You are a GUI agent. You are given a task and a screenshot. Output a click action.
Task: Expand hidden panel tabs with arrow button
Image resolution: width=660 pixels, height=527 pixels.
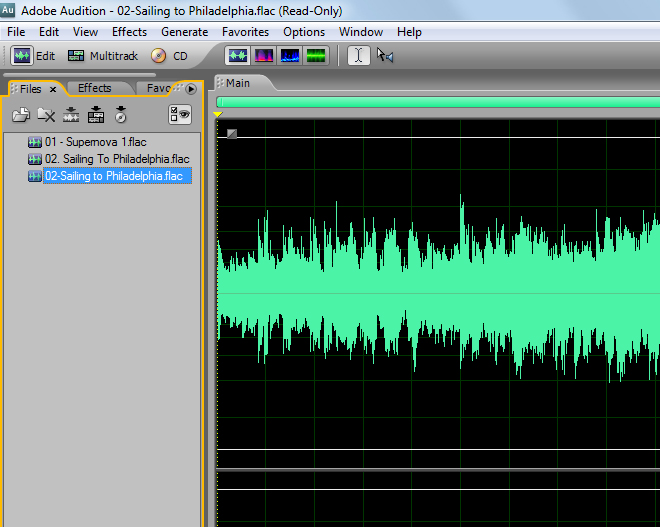point(191,89)
